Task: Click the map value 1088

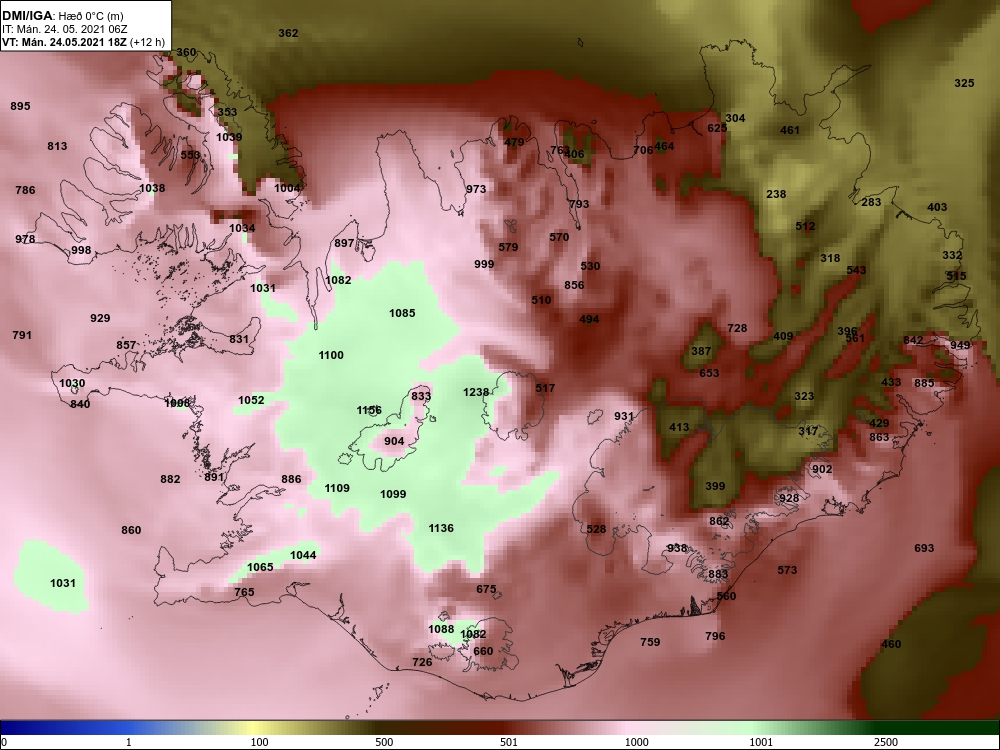Action: [441, 629]
